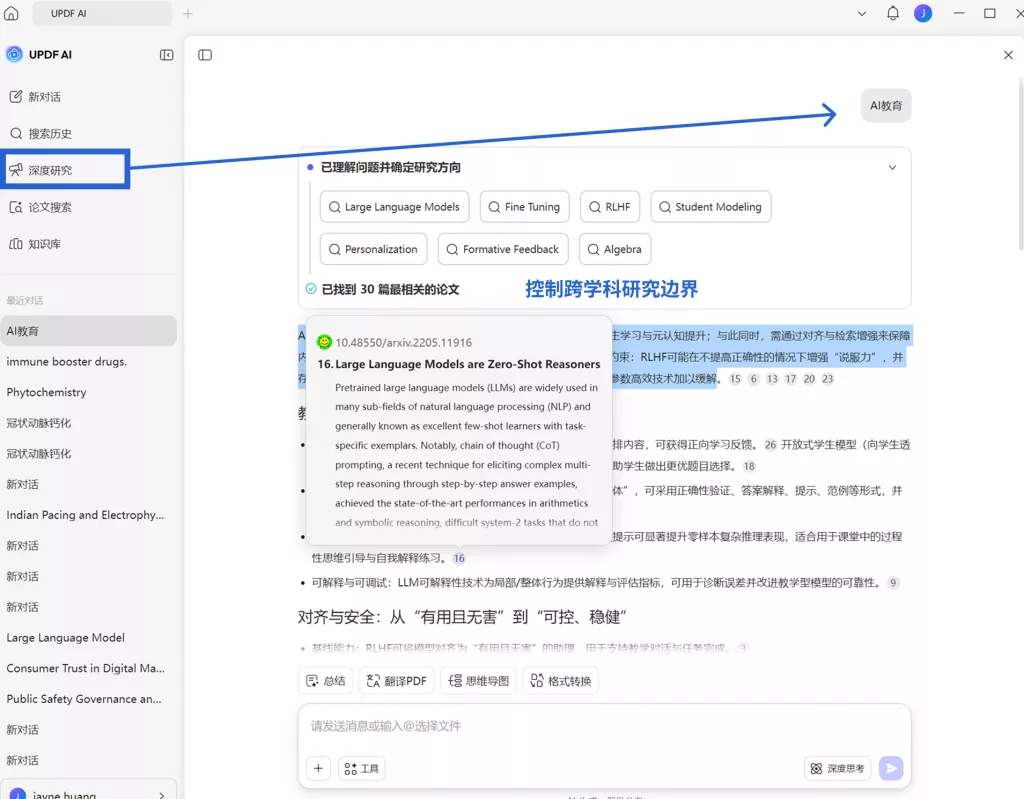Image resolution: width=1024 pixels, height=799 pixels.
Task: Open the user avatar in title bar
Action: [x=923, y=13]
